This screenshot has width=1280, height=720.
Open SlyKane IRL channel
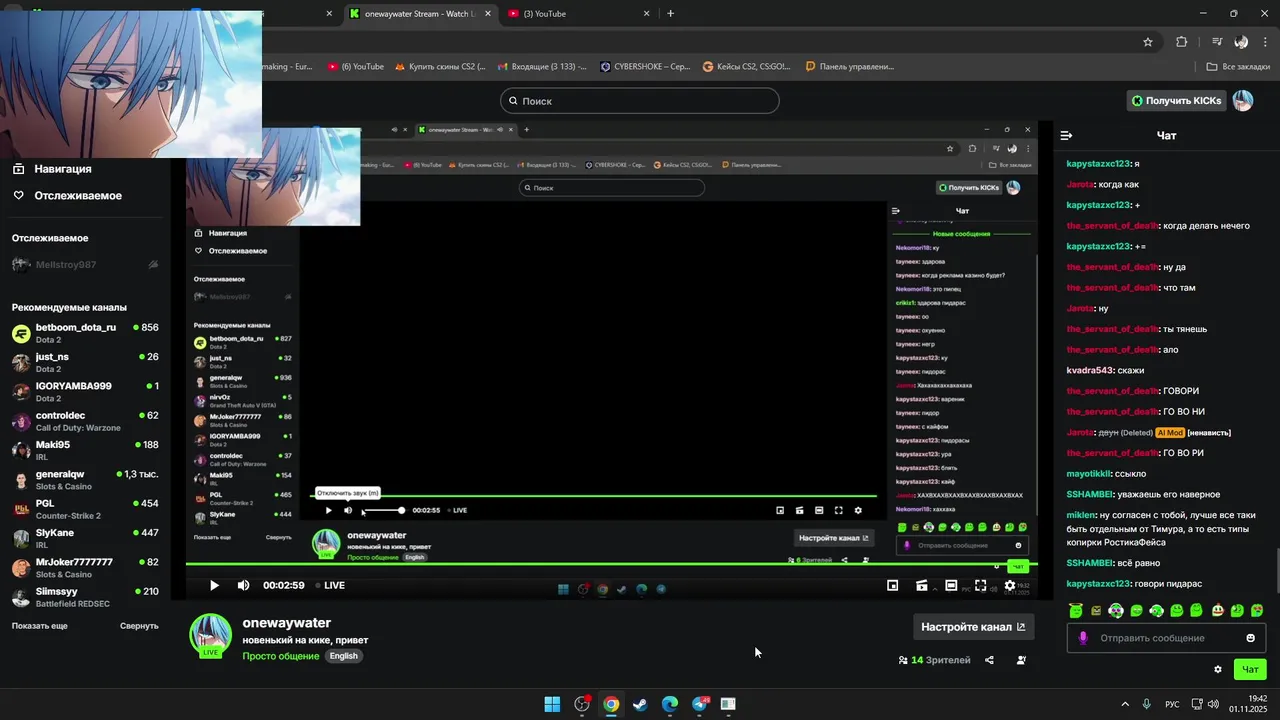[x=85, y=538]
